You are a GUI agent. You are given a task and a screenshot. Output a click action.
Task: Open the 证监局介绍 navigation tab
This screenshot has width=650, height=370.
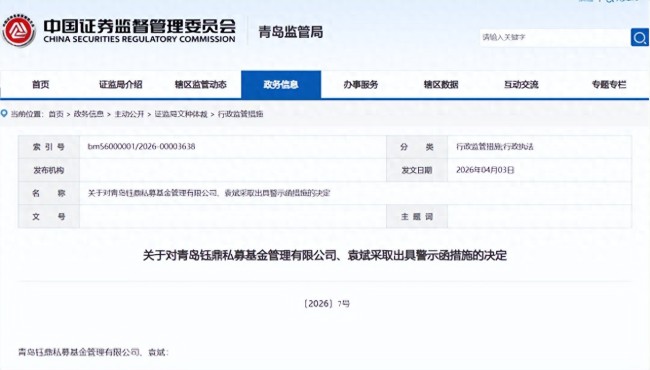tap(121, 85)
